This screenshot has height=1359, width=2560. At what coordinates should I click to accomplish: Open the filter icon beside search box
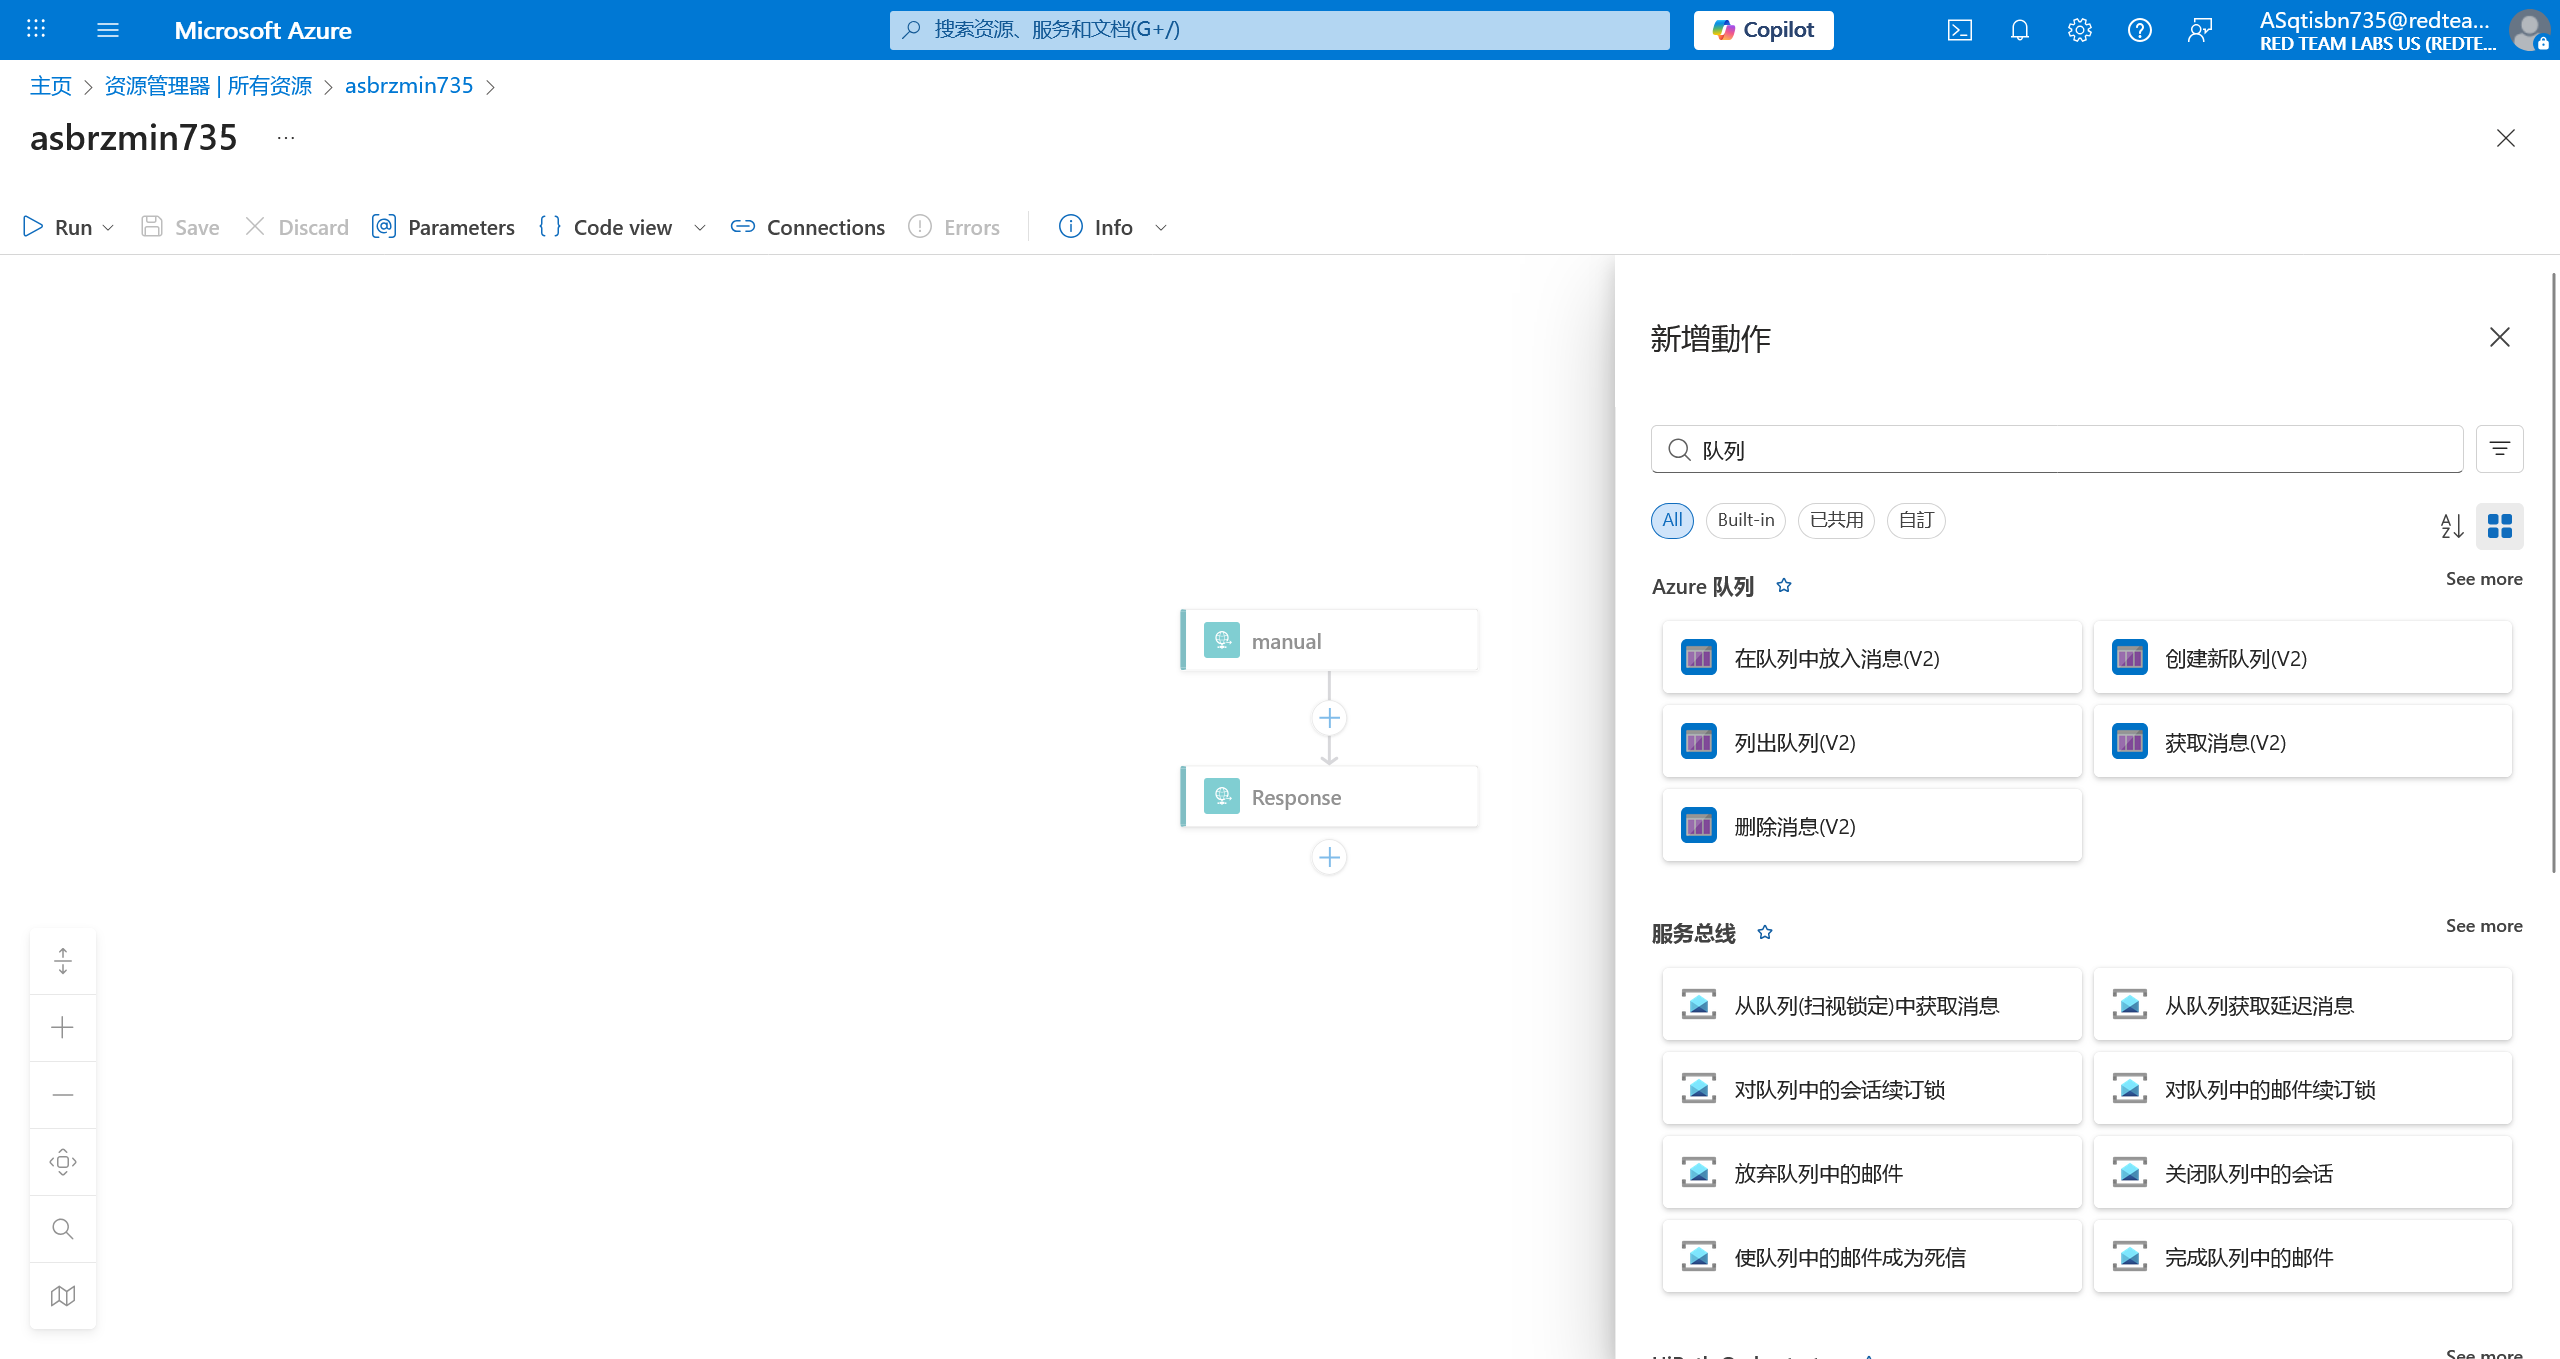point(2499,449)
